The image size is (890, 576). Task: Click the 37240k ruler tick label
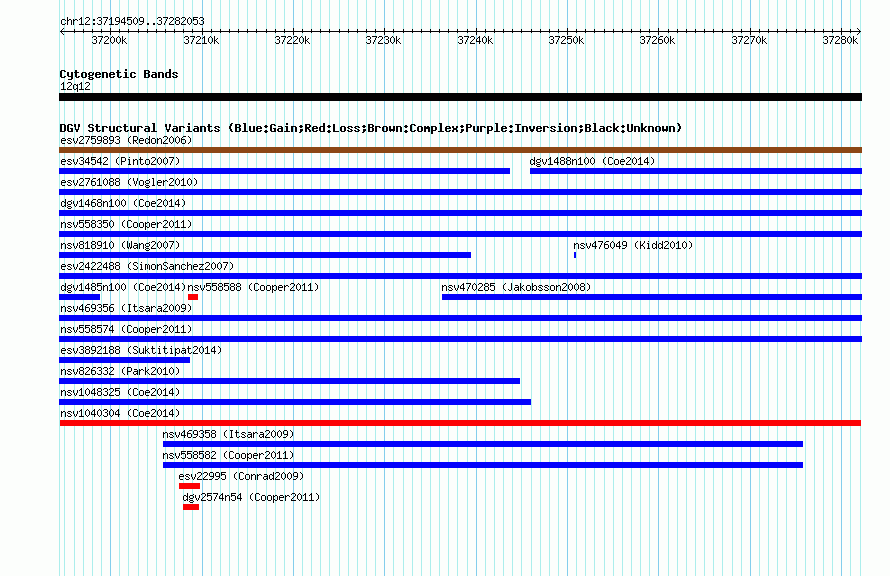pyautogui.click(x=475, y=40)
